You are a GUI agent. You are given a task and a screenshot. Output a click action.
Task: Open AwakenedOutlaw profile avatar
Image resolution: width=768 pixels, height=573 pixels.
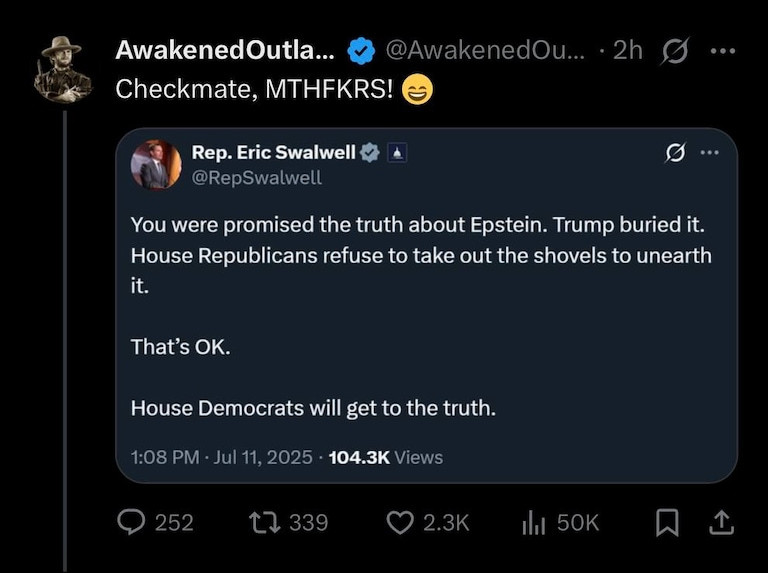click(x=63, y=70)
